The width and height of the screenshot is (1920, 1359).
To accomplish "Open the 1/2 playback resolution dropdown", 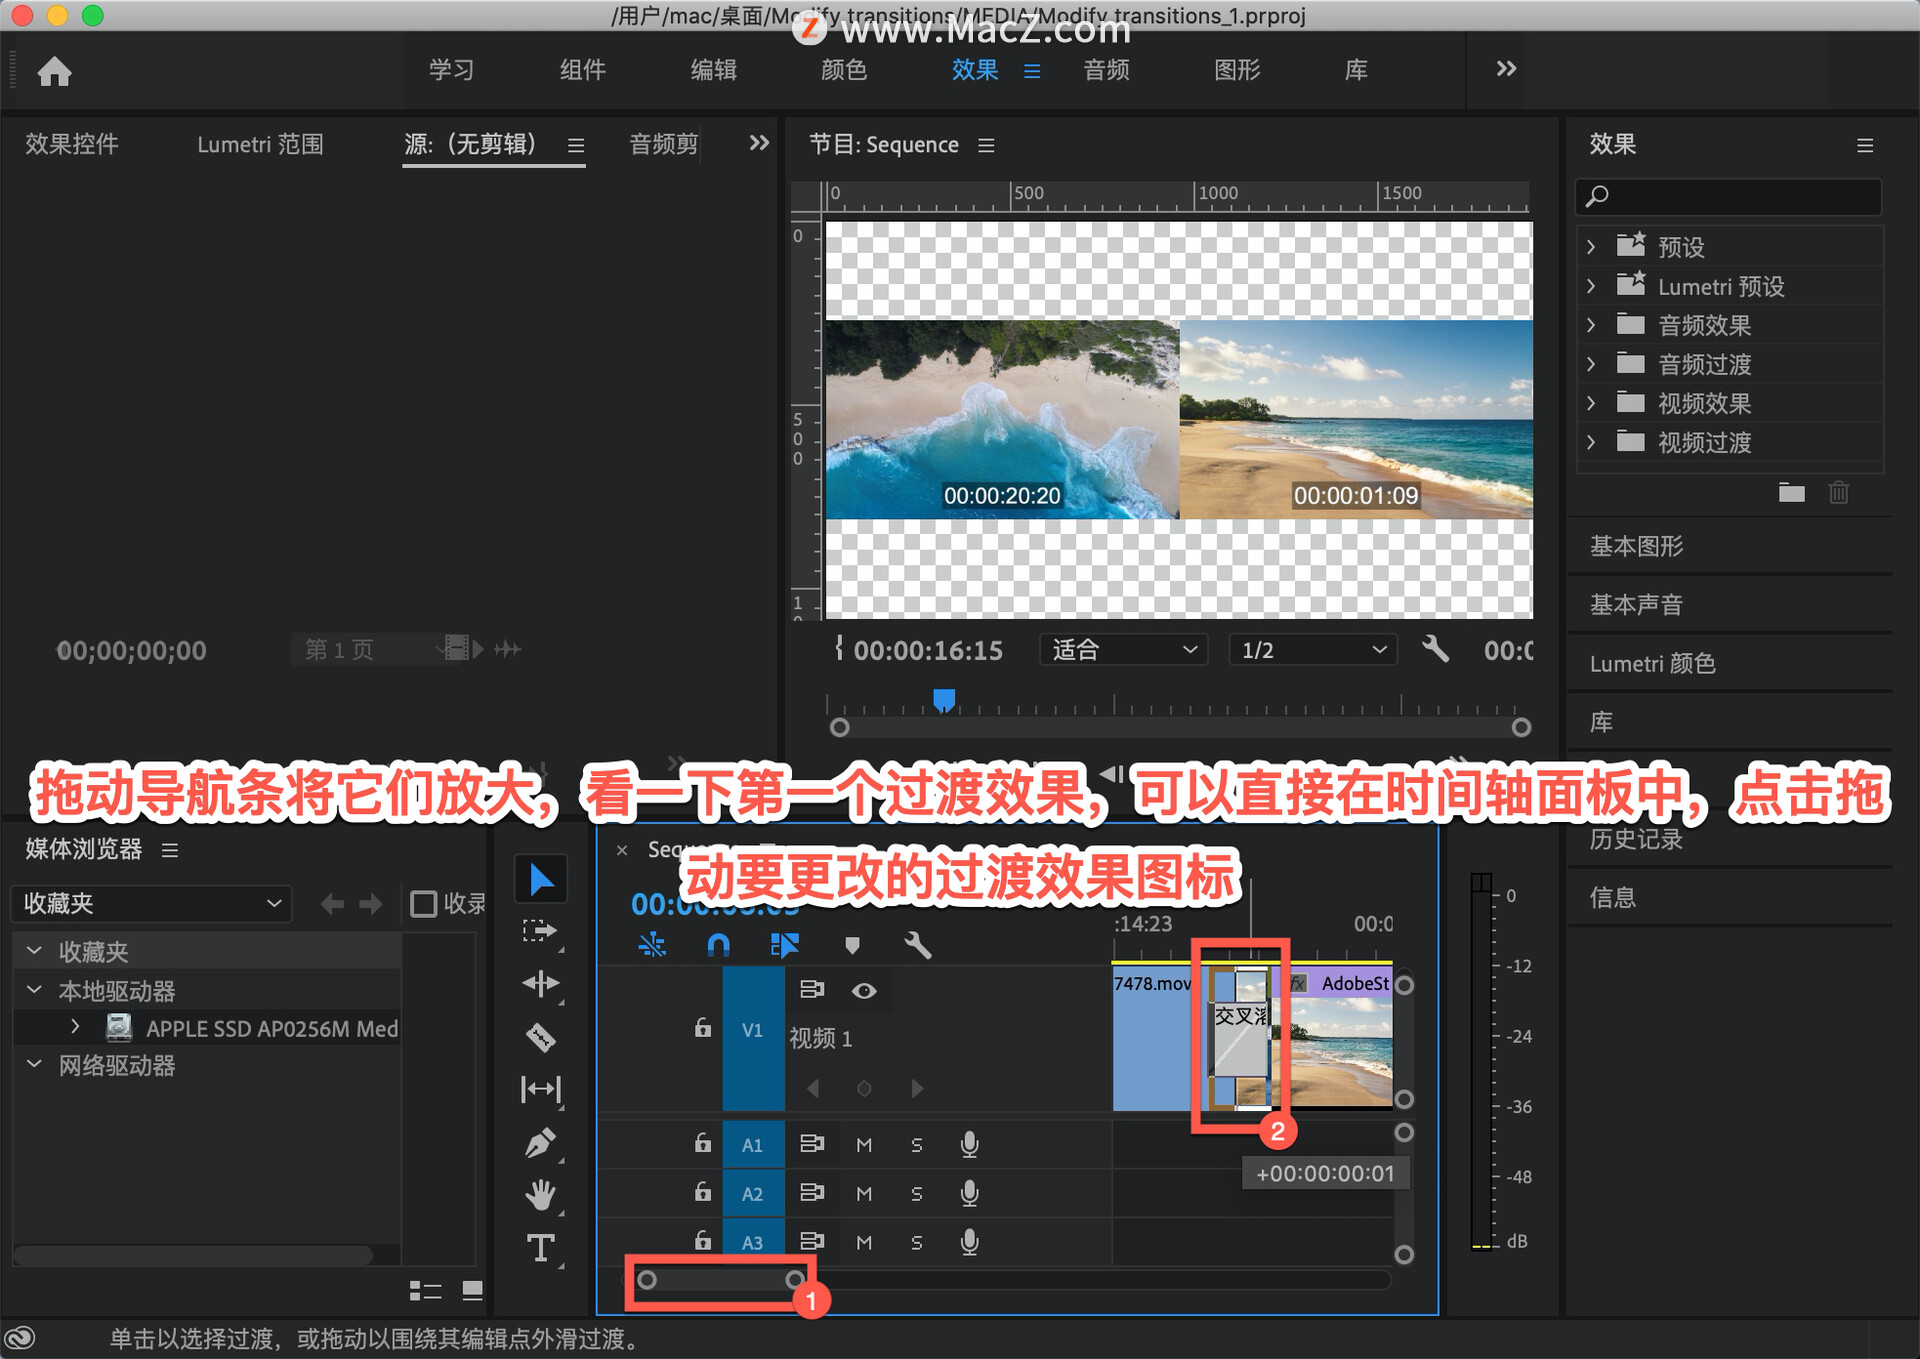I will 1312,650.
